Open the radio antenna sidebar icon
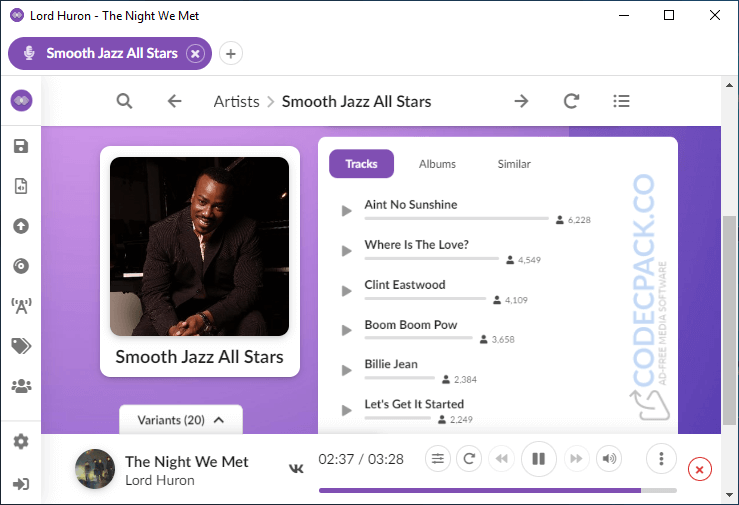Viewport: 739px width, 505px height. [21, 306]
